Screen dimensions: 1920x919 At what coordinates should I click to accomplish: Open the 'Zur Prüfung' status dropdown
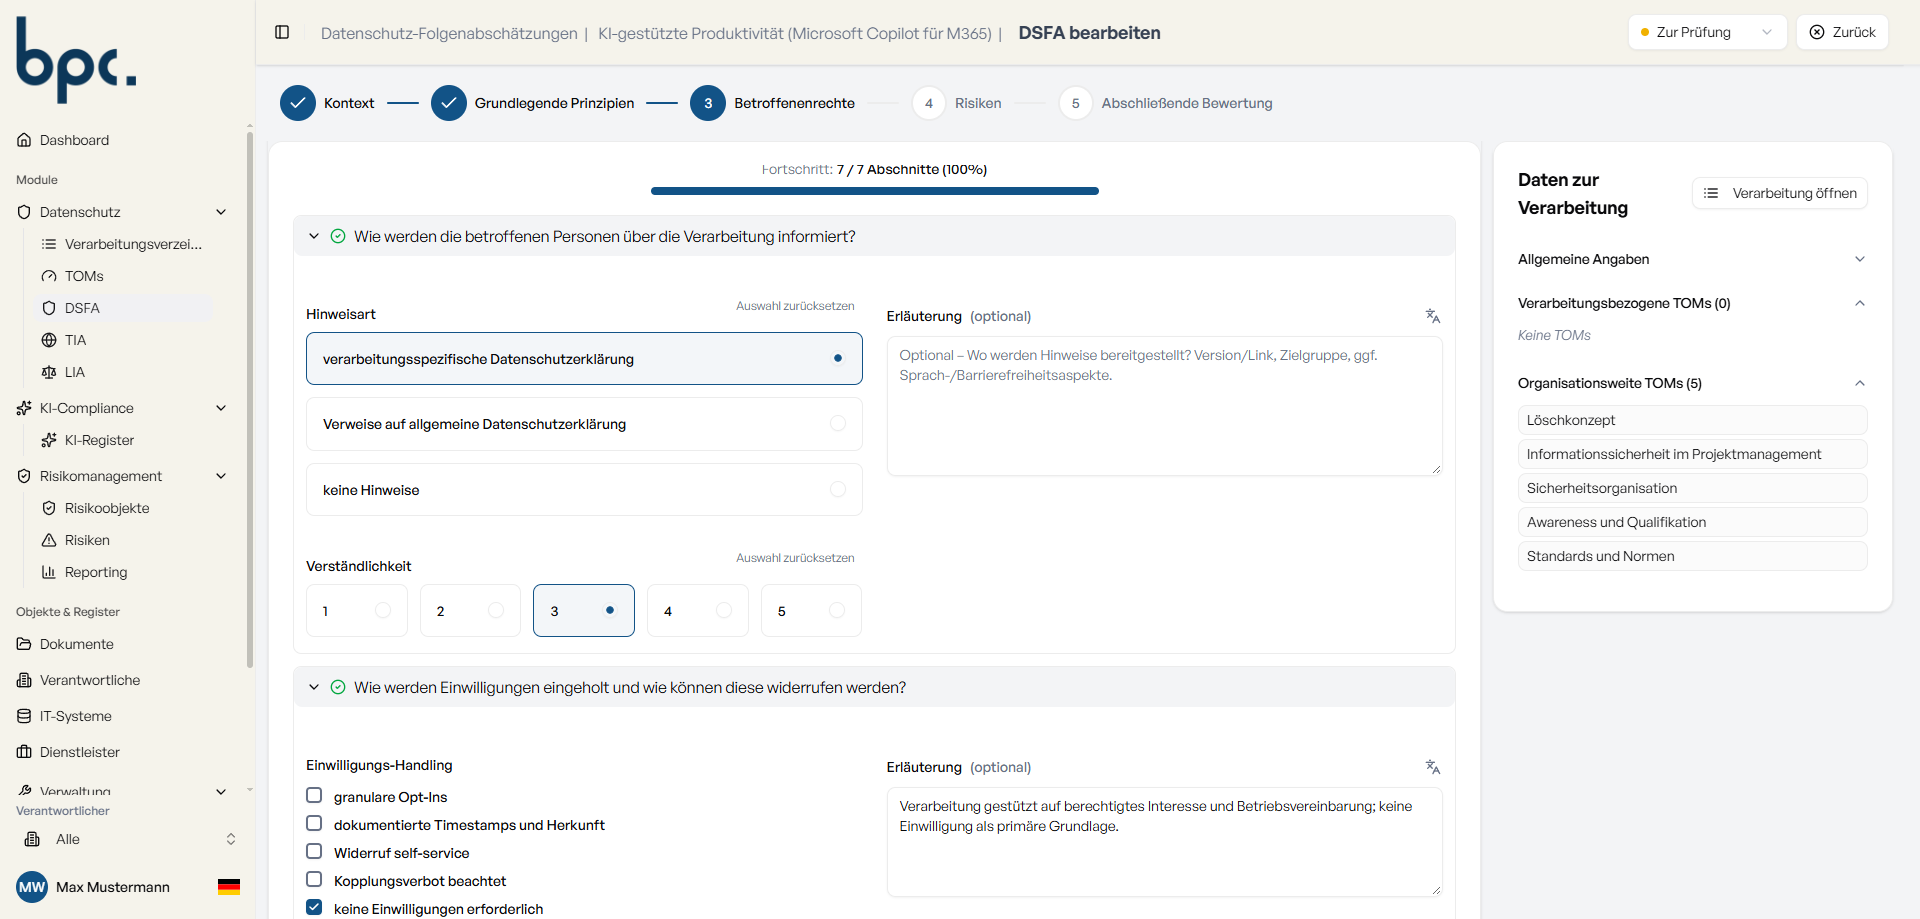click(x=1707, y=32)
